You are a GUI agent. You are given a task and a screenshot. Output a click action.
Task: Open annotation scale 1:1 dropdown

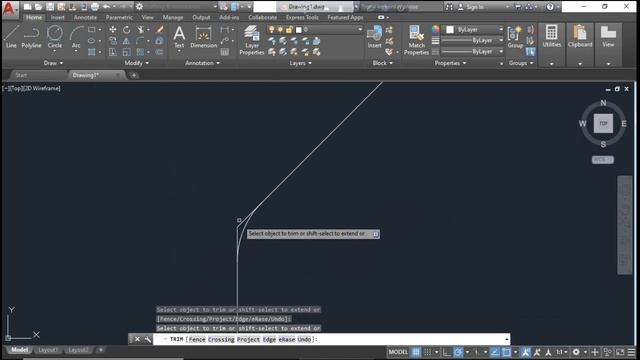(x=562, y=352)
